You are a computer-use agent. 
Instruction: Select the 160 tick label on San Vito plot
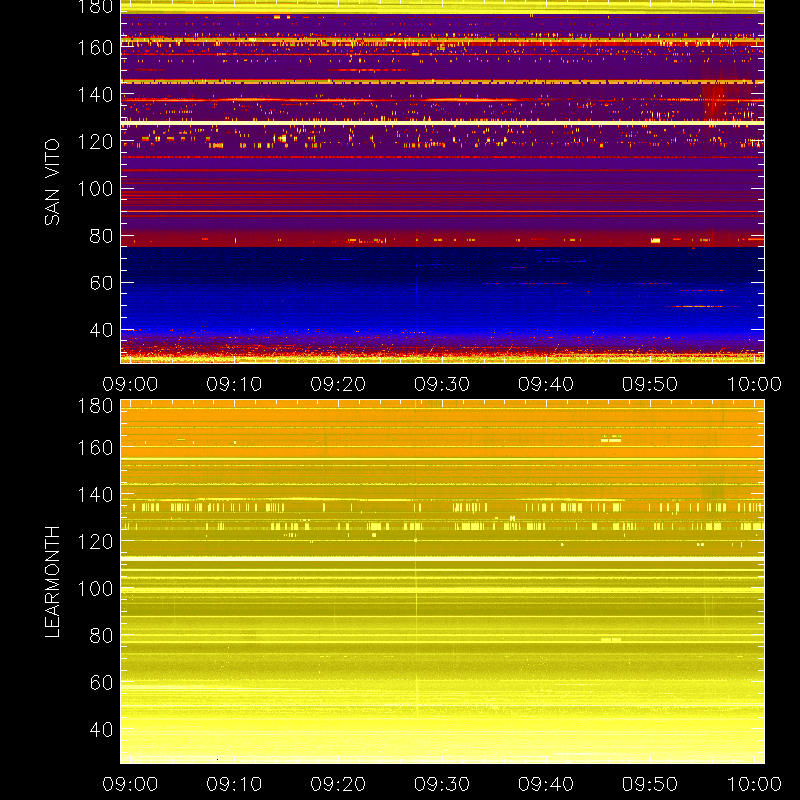coord(95,48)
